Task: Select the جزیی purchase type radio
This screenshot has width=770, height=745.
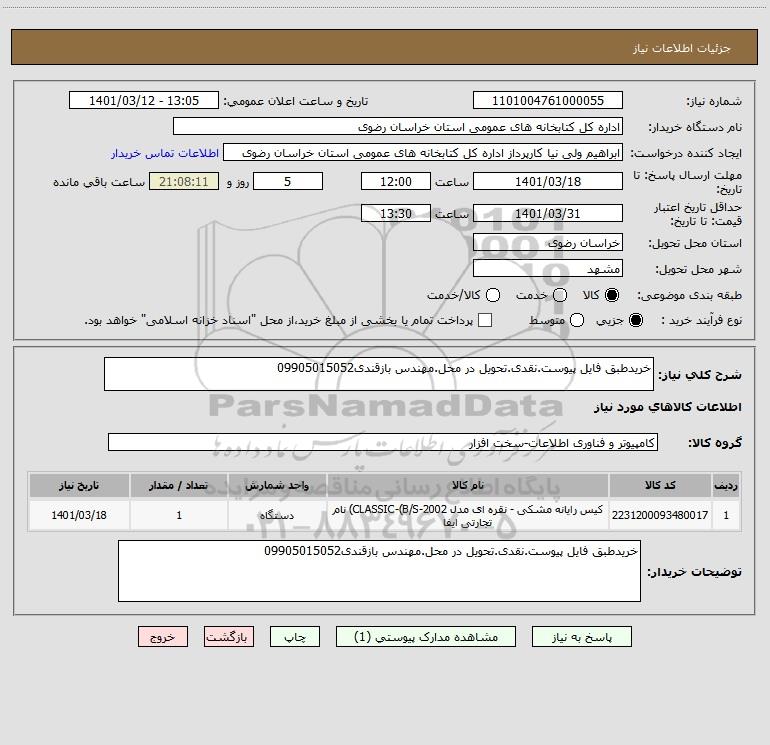Action: pyautogui.click(x=636, y=320)
